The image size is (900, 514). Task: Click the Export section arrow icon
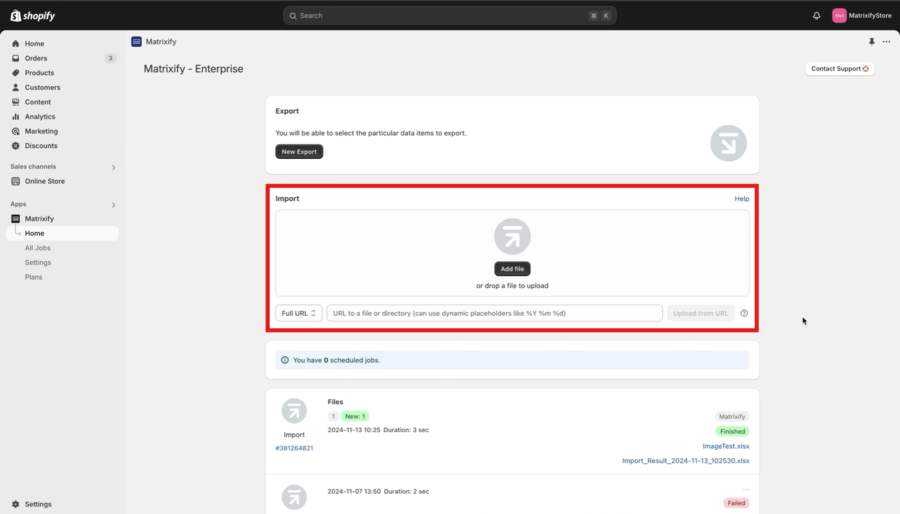coord(728,143)
